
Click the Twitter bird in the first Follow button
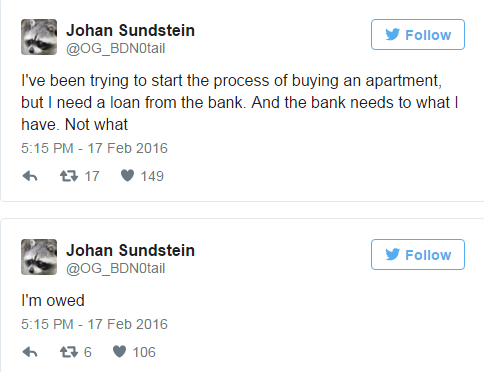tap(392, 35)
